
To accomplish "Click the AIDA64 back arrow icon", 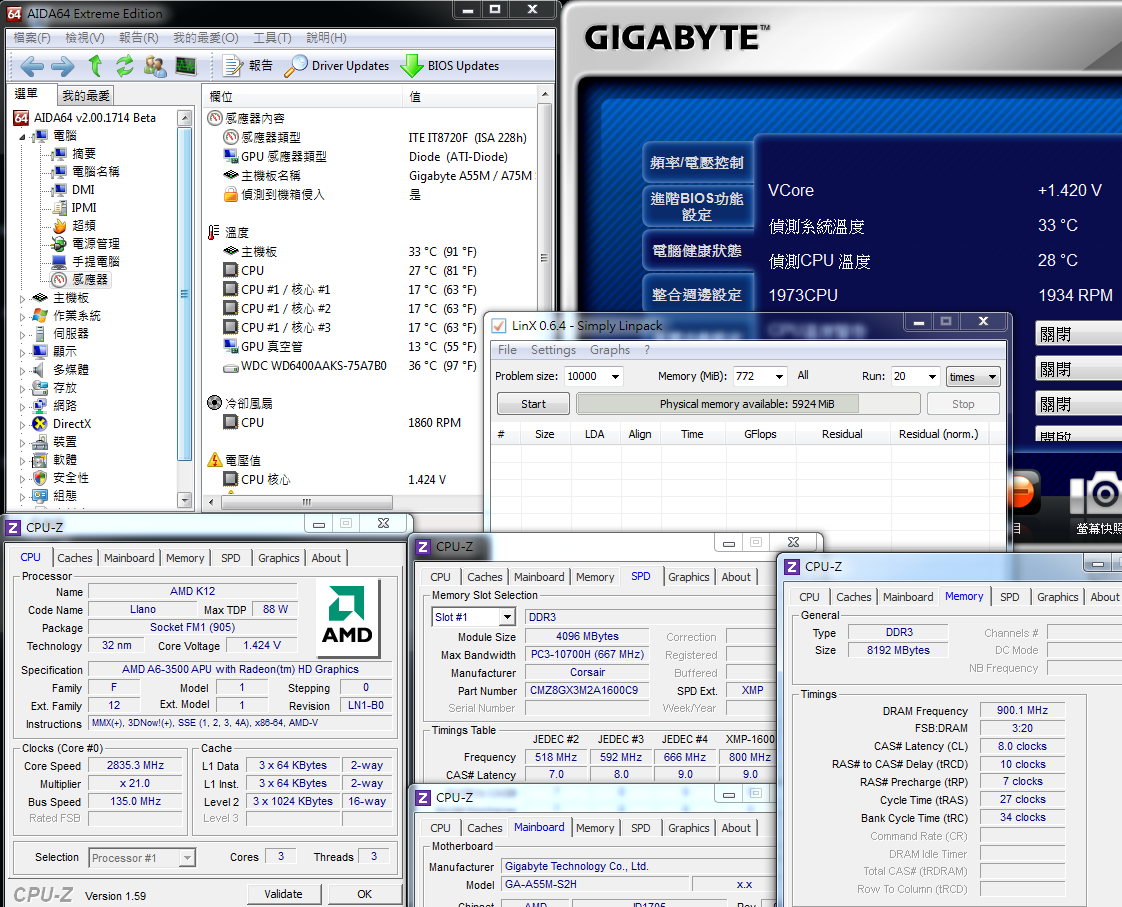I will coord(31,67).
